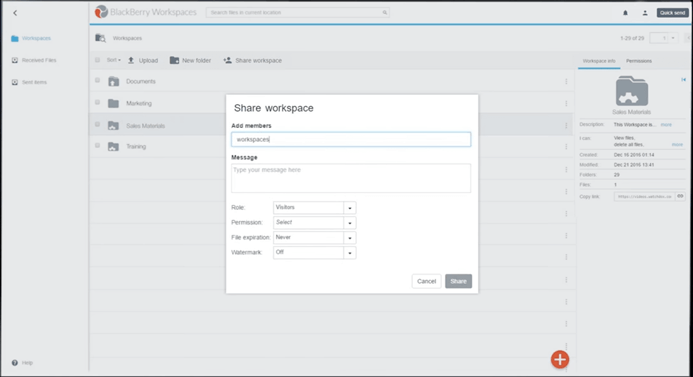Click the Workspaces breadcrumb folder icon
This screenshot has height=377, width=693.
click(100, 38)
